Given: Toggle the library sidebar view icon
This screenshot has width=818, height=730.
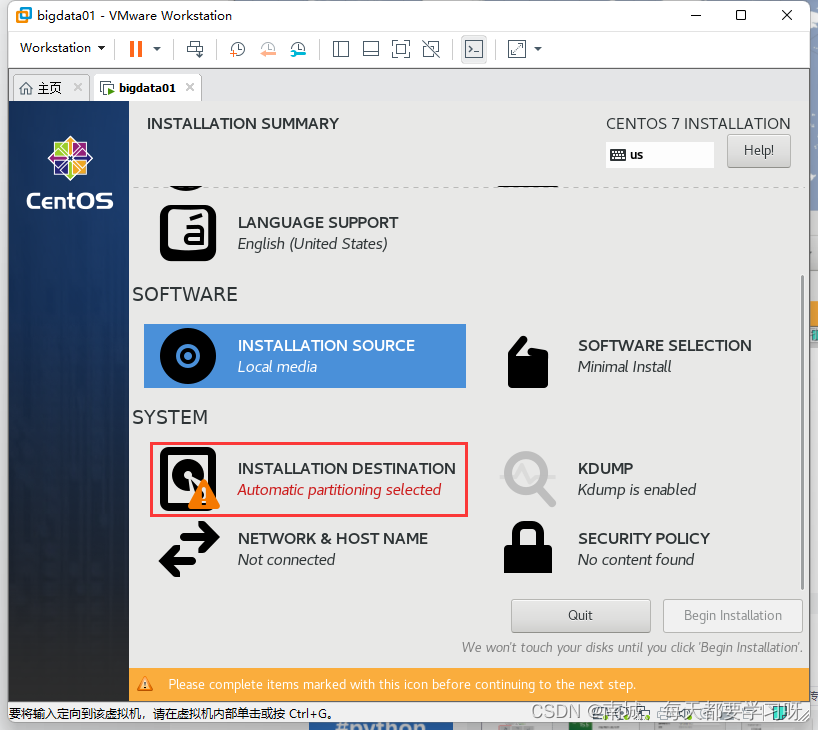Looking at the screenshot, I should (341, 49).
